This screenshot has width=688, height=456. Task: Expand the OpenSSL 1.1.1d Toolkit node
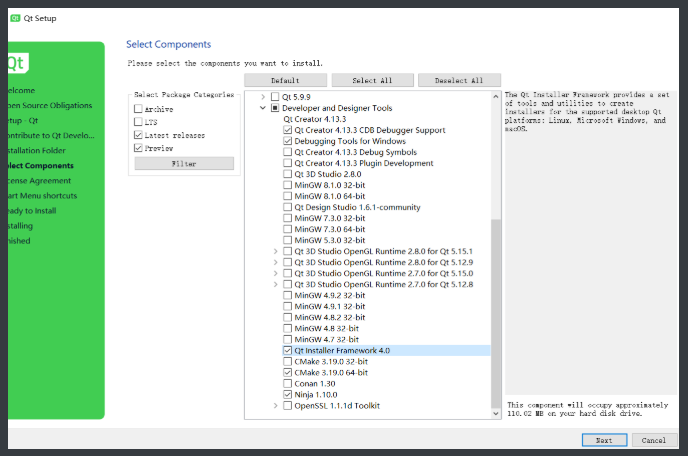(x=276, y=406)
